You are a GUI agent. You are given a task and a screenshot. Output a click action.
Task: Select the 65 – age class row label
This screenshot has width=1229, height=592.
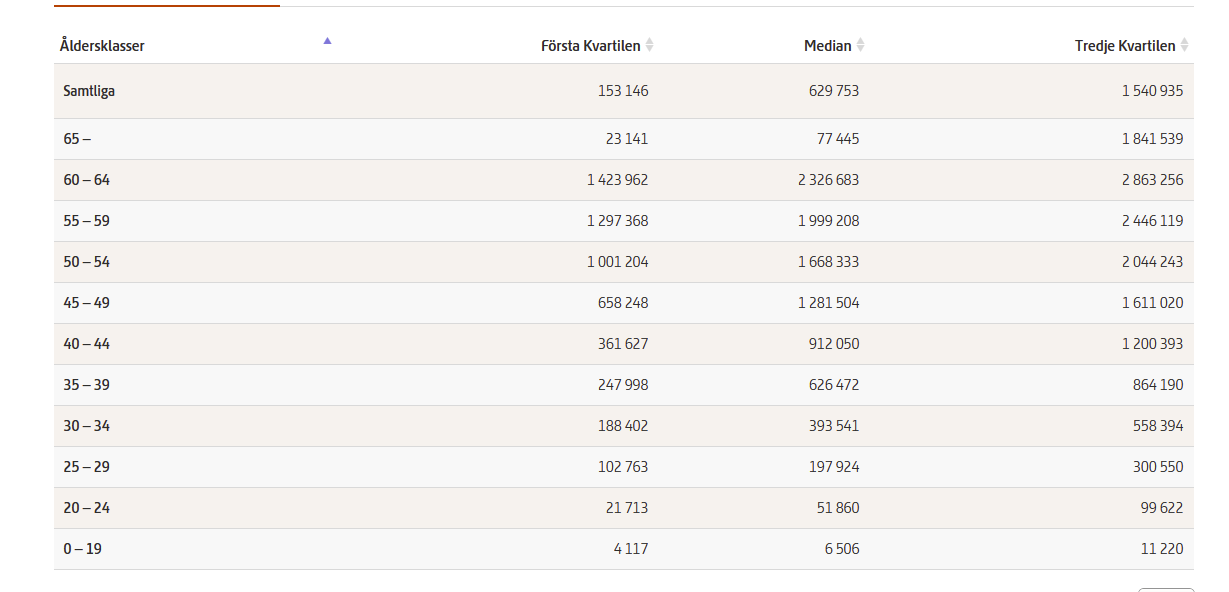click(76, 139)
